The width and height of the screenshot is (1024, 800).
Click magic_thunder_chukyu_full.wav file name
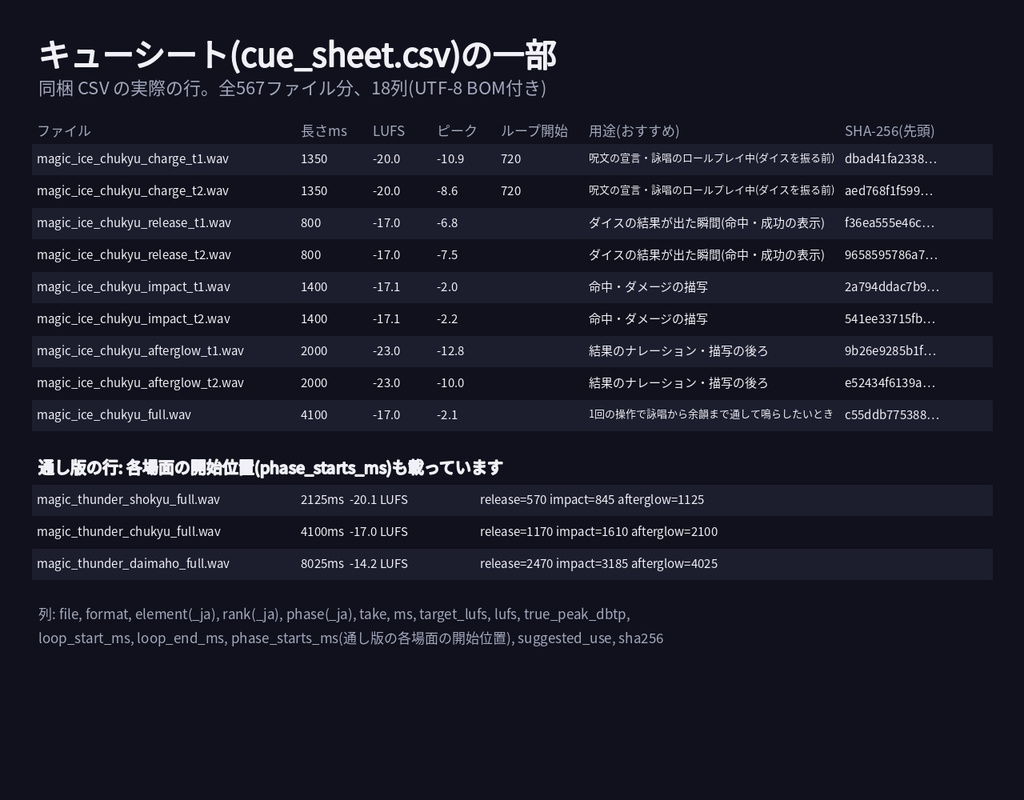click(129, 532)
